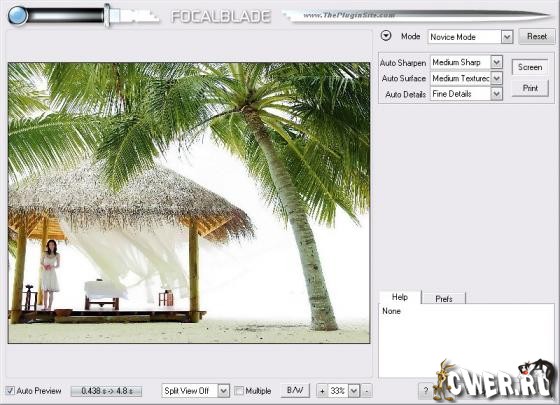Click the blue orb on sword handle
The image size is (560, 405).
(18, 15)
